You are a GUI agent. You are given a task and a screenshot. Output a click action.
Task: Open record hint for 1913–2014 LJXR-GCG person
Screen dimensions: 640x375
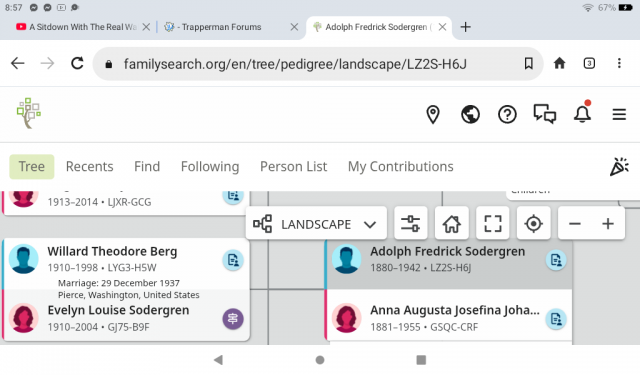coord(233,195)
